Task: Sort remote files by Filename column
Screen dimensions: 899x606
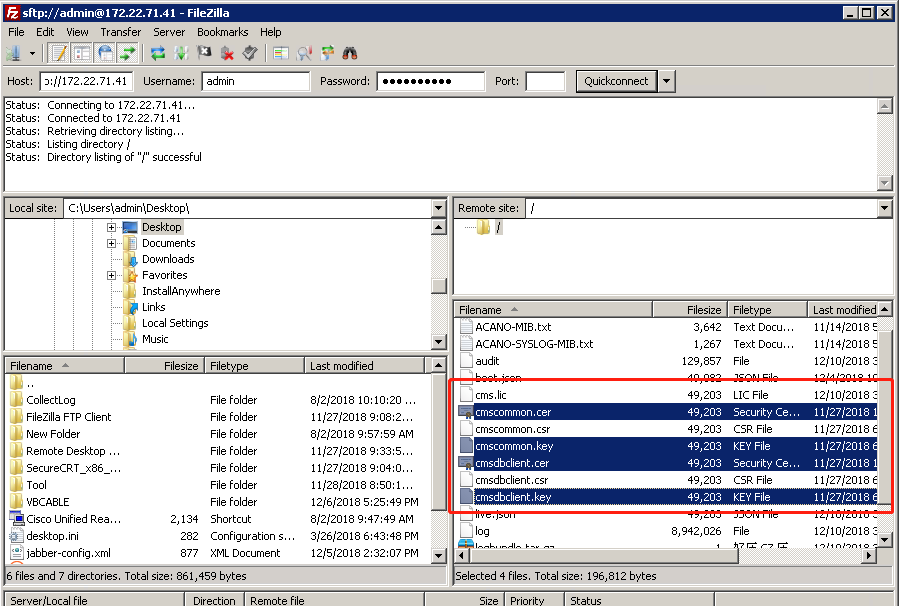Action: 554,310
